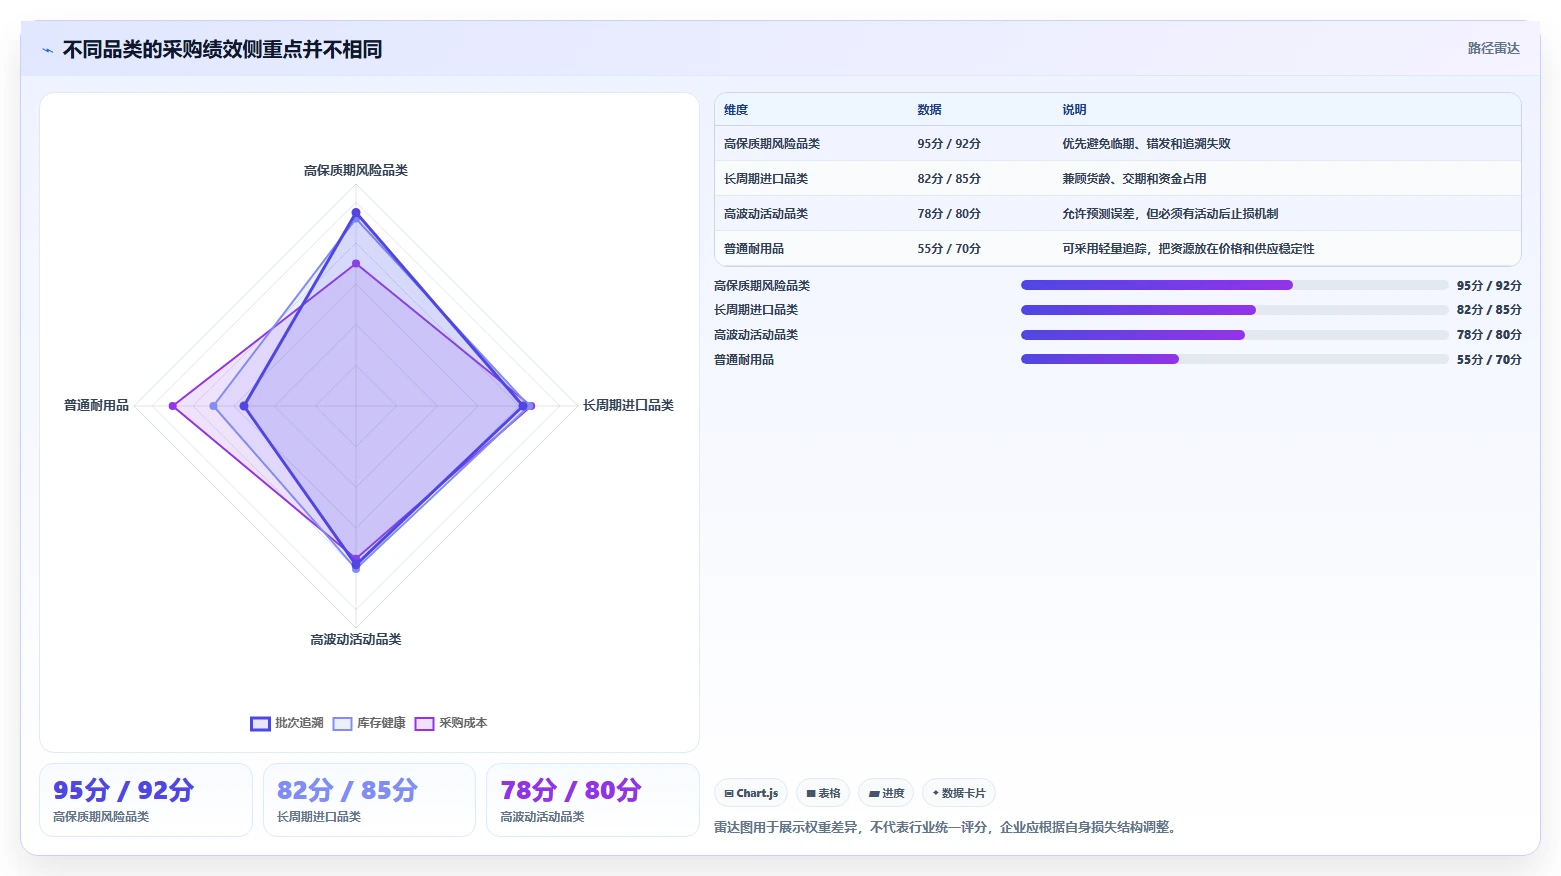Click the footnote text starting with 雷达图用于展示权重差异
This screenshot has width=1561, height=876.
(947, 827)
